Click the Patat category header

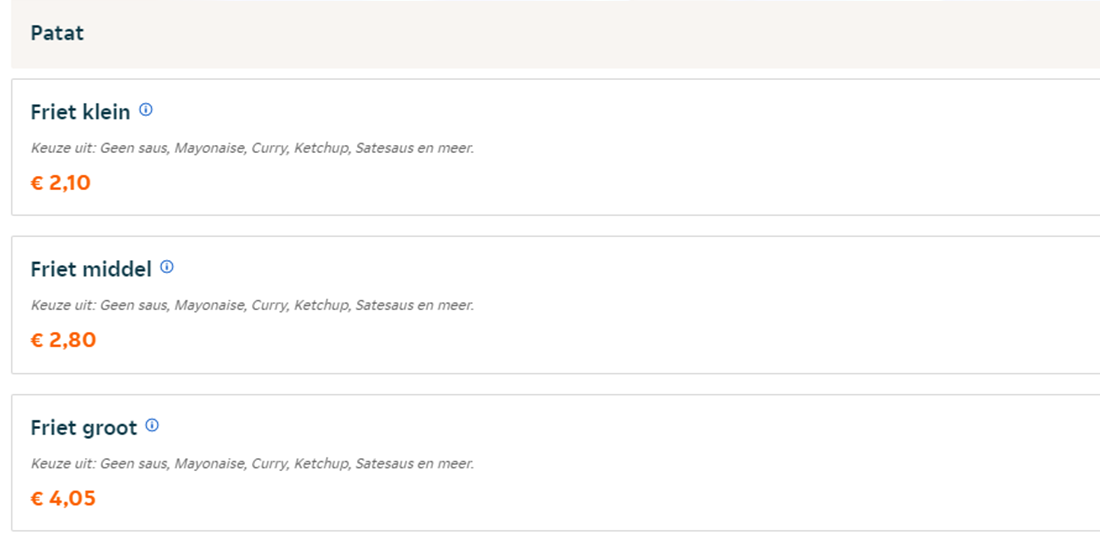[57, 33]
